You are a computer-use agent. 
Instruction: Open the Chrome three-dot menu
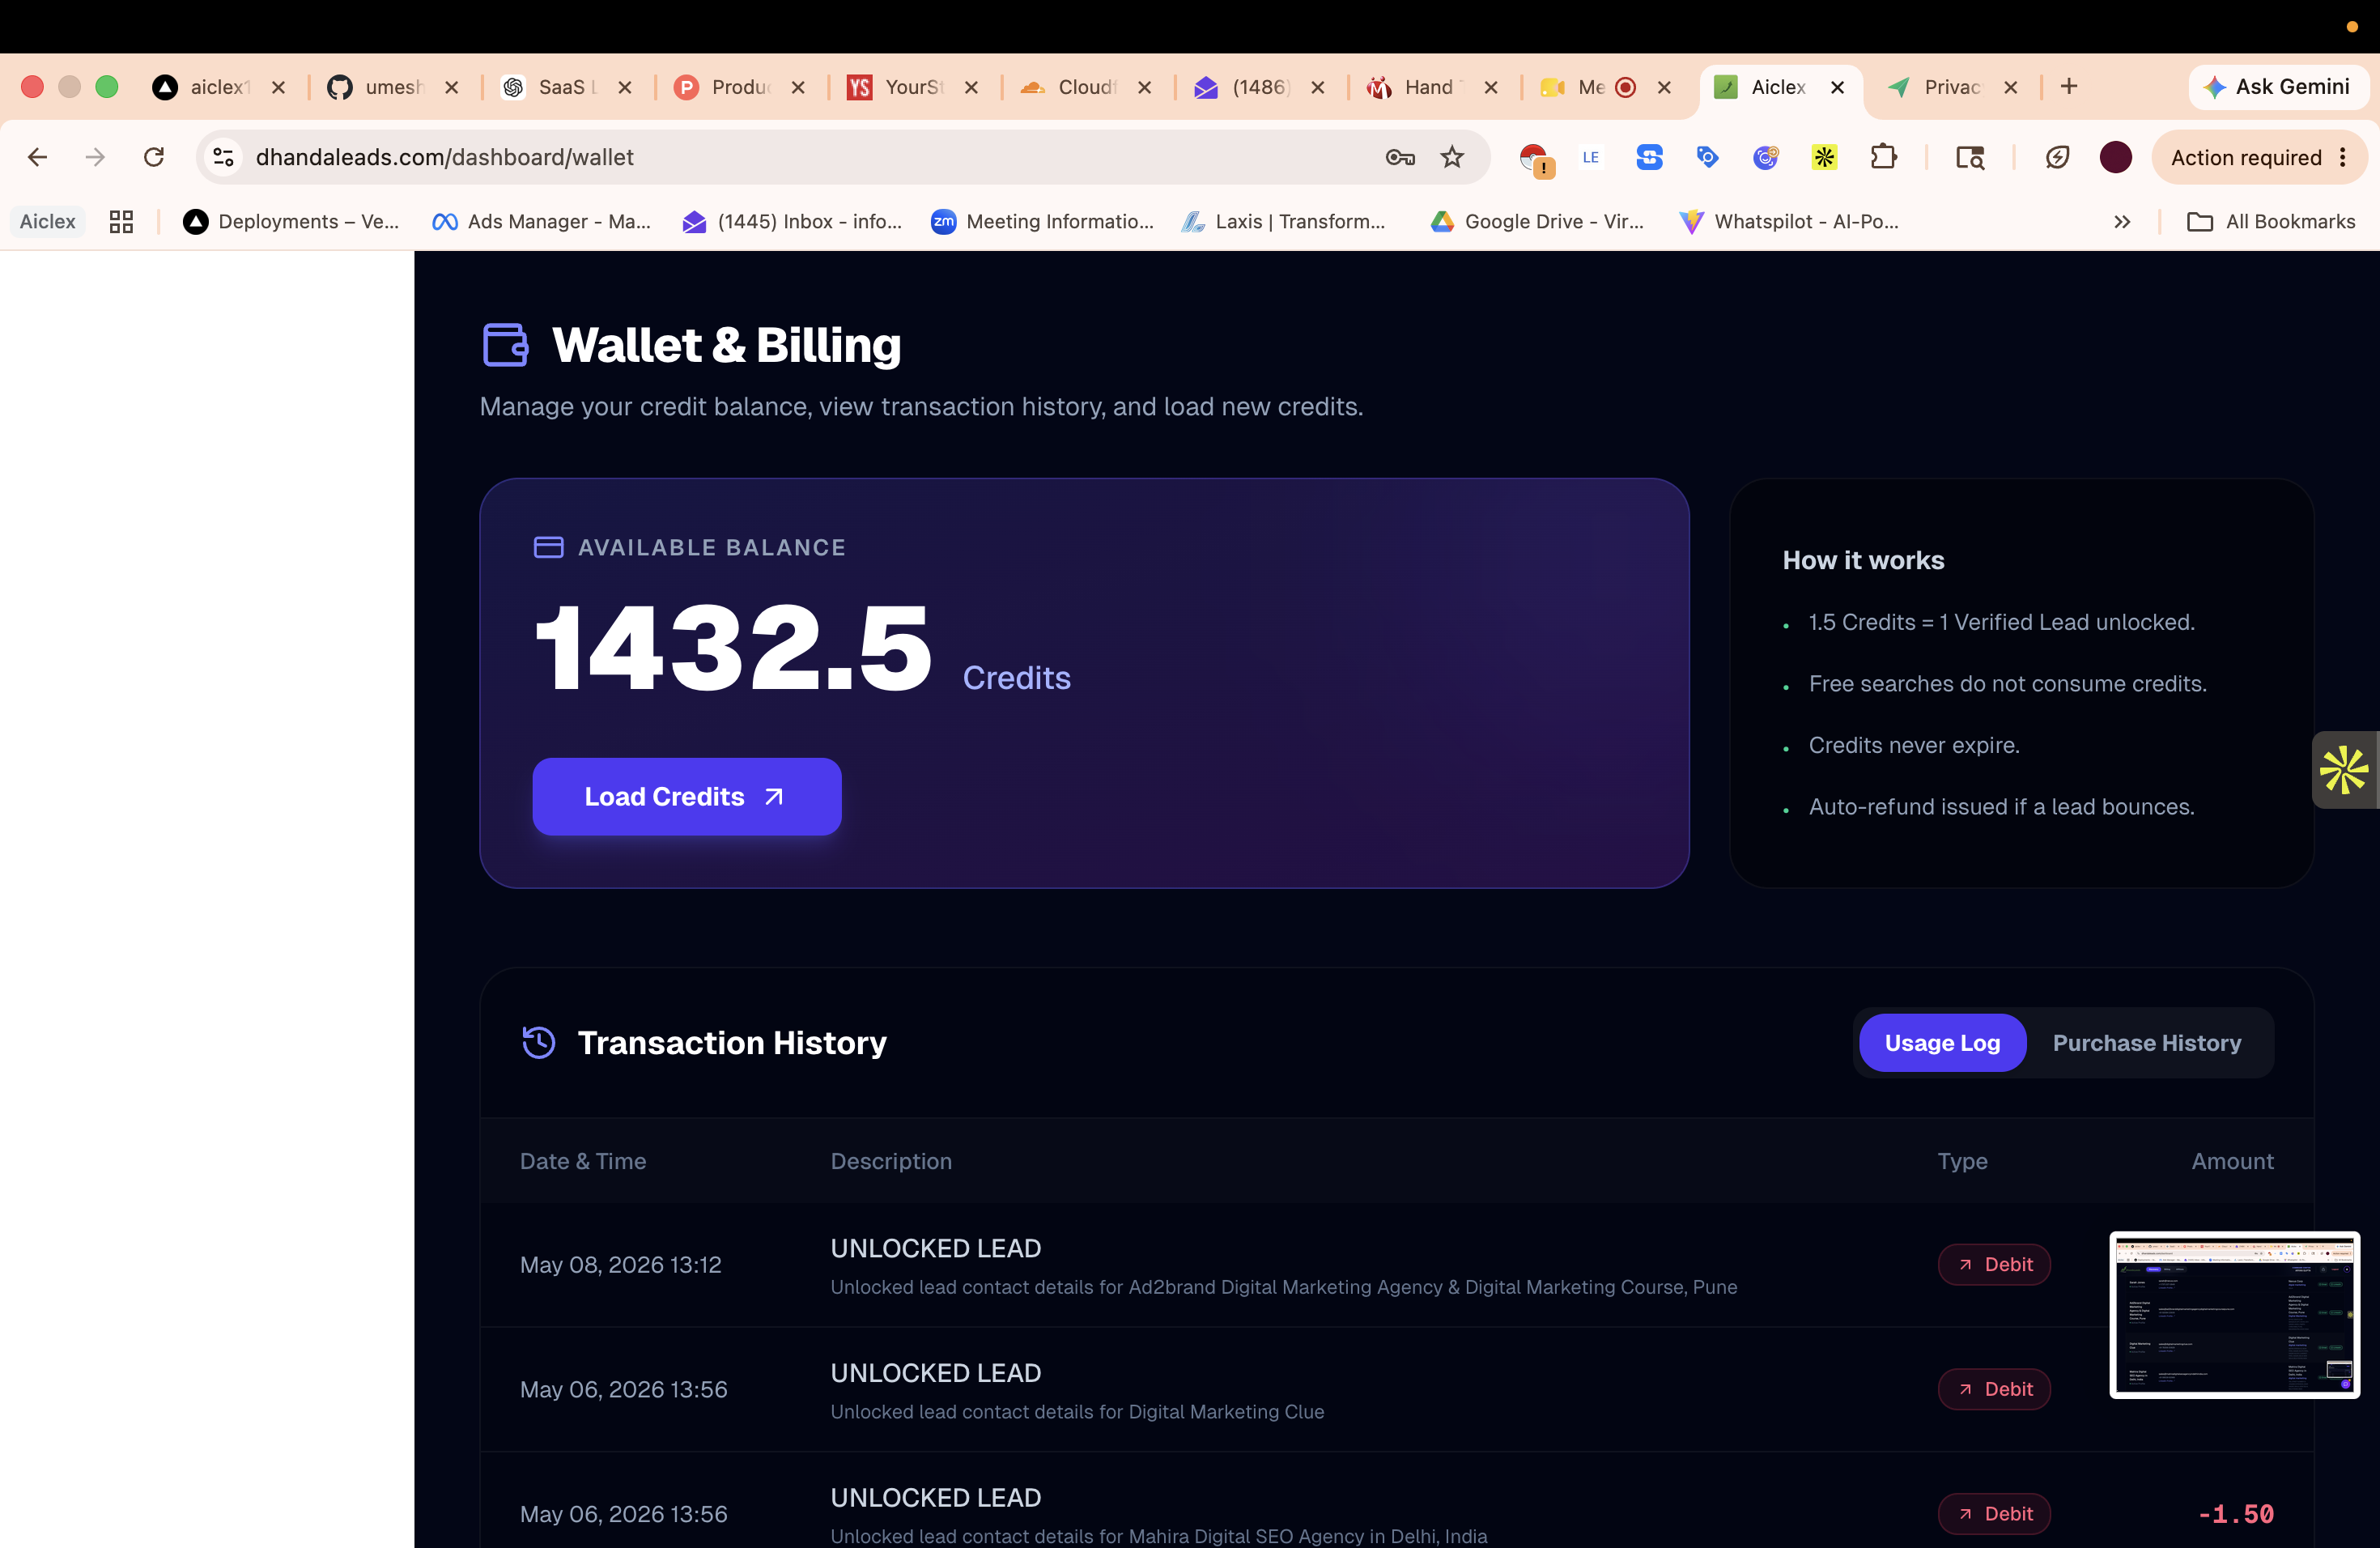click(x=2343, y=157)
